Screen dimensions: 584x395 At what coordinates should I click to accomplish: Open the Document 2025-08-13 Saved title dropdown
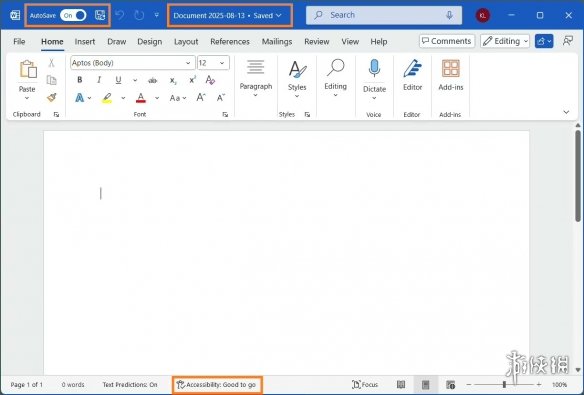(x=228, y=16)
